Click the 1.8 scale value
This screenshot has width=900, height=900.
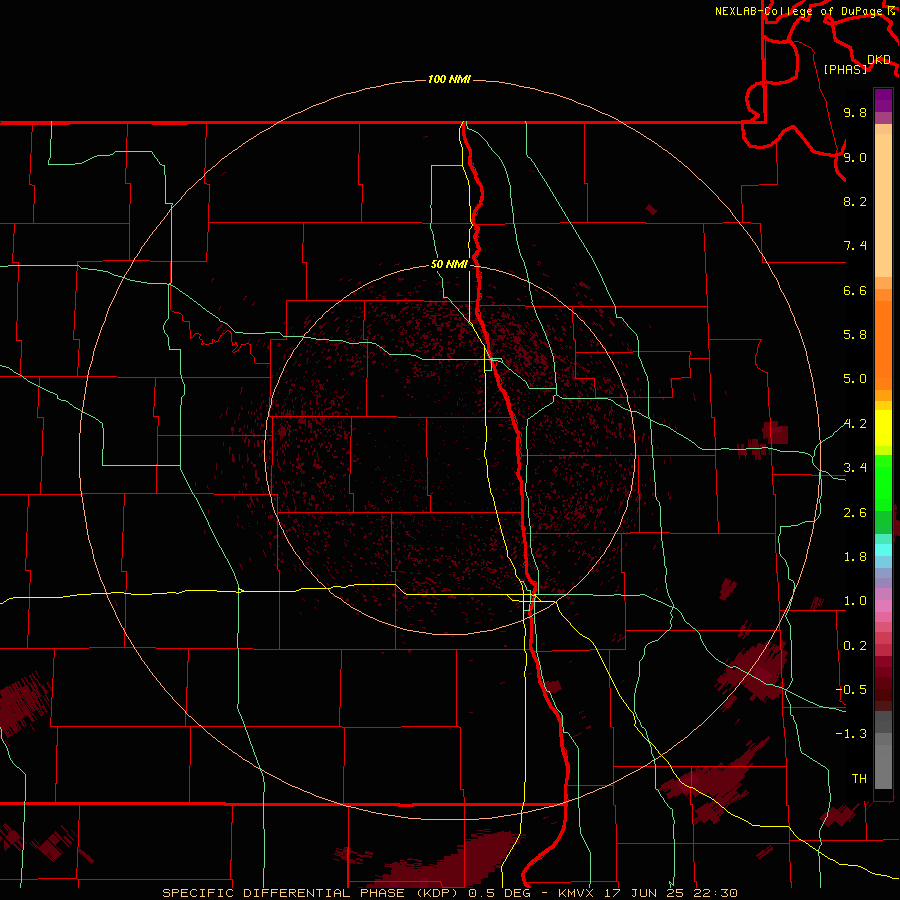tap(855, 557)
